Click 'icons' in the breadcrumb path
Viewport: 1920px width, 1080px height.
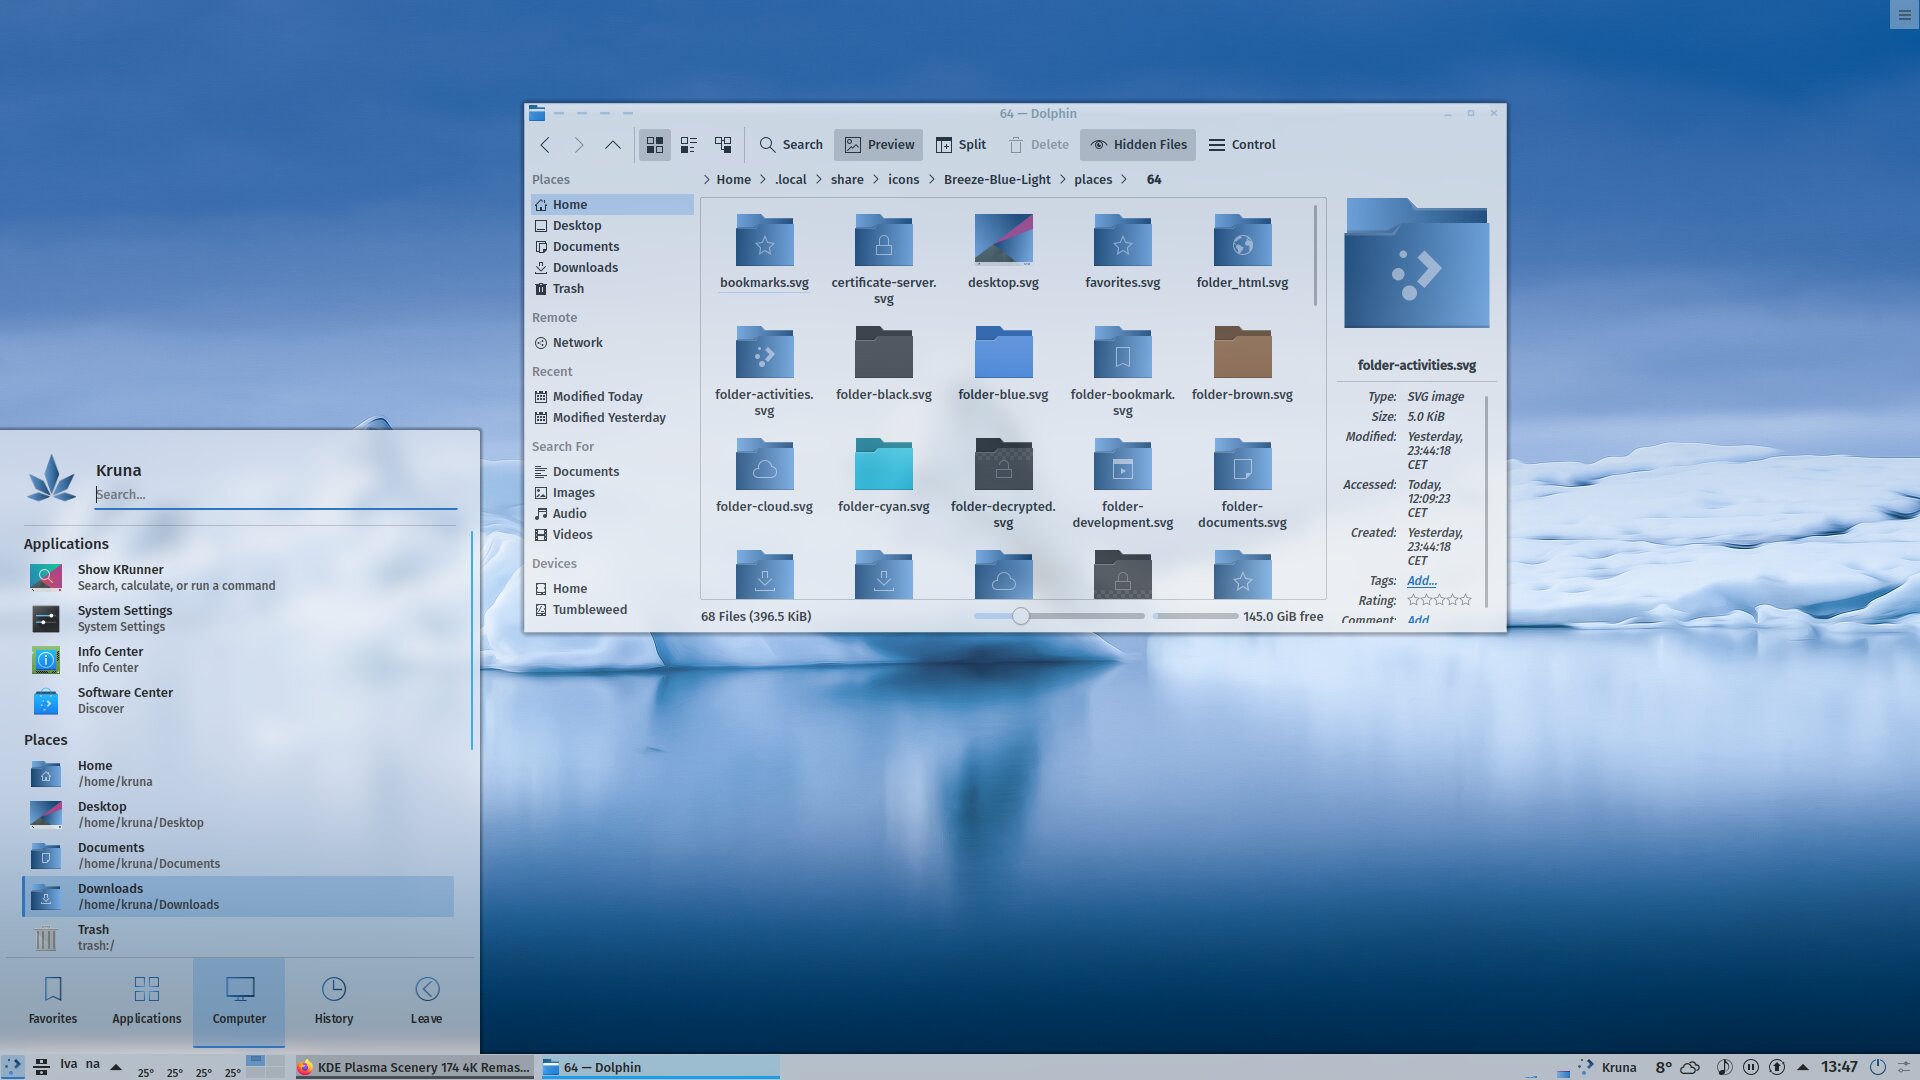(x=903, y=180)
